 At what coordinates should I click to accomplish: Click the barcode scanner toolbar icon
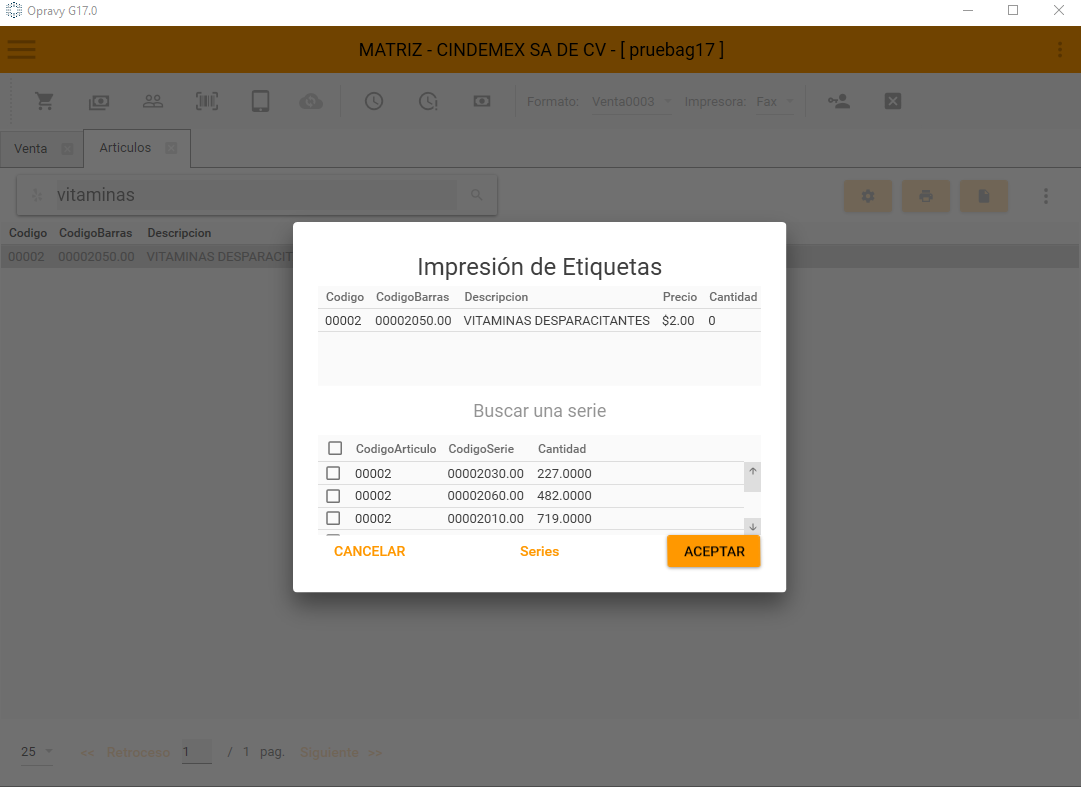point(207,101)
